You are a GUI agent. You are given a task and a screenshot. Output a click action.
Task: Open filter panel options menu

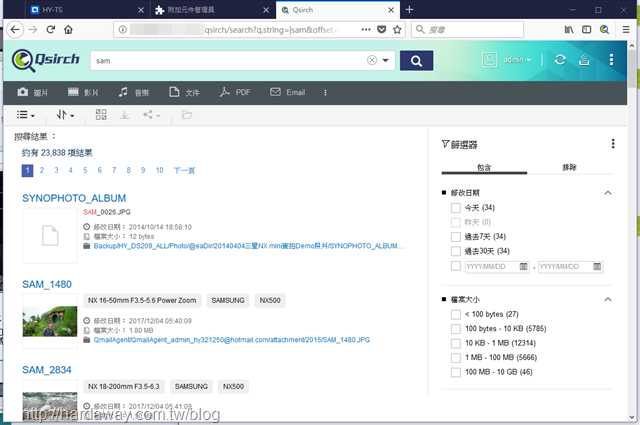click(613, 144)
